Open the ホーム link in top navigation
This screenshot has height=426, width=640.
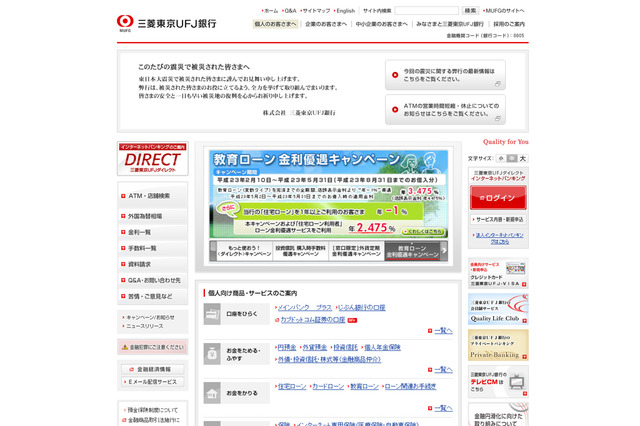click(x=271, y=11)
